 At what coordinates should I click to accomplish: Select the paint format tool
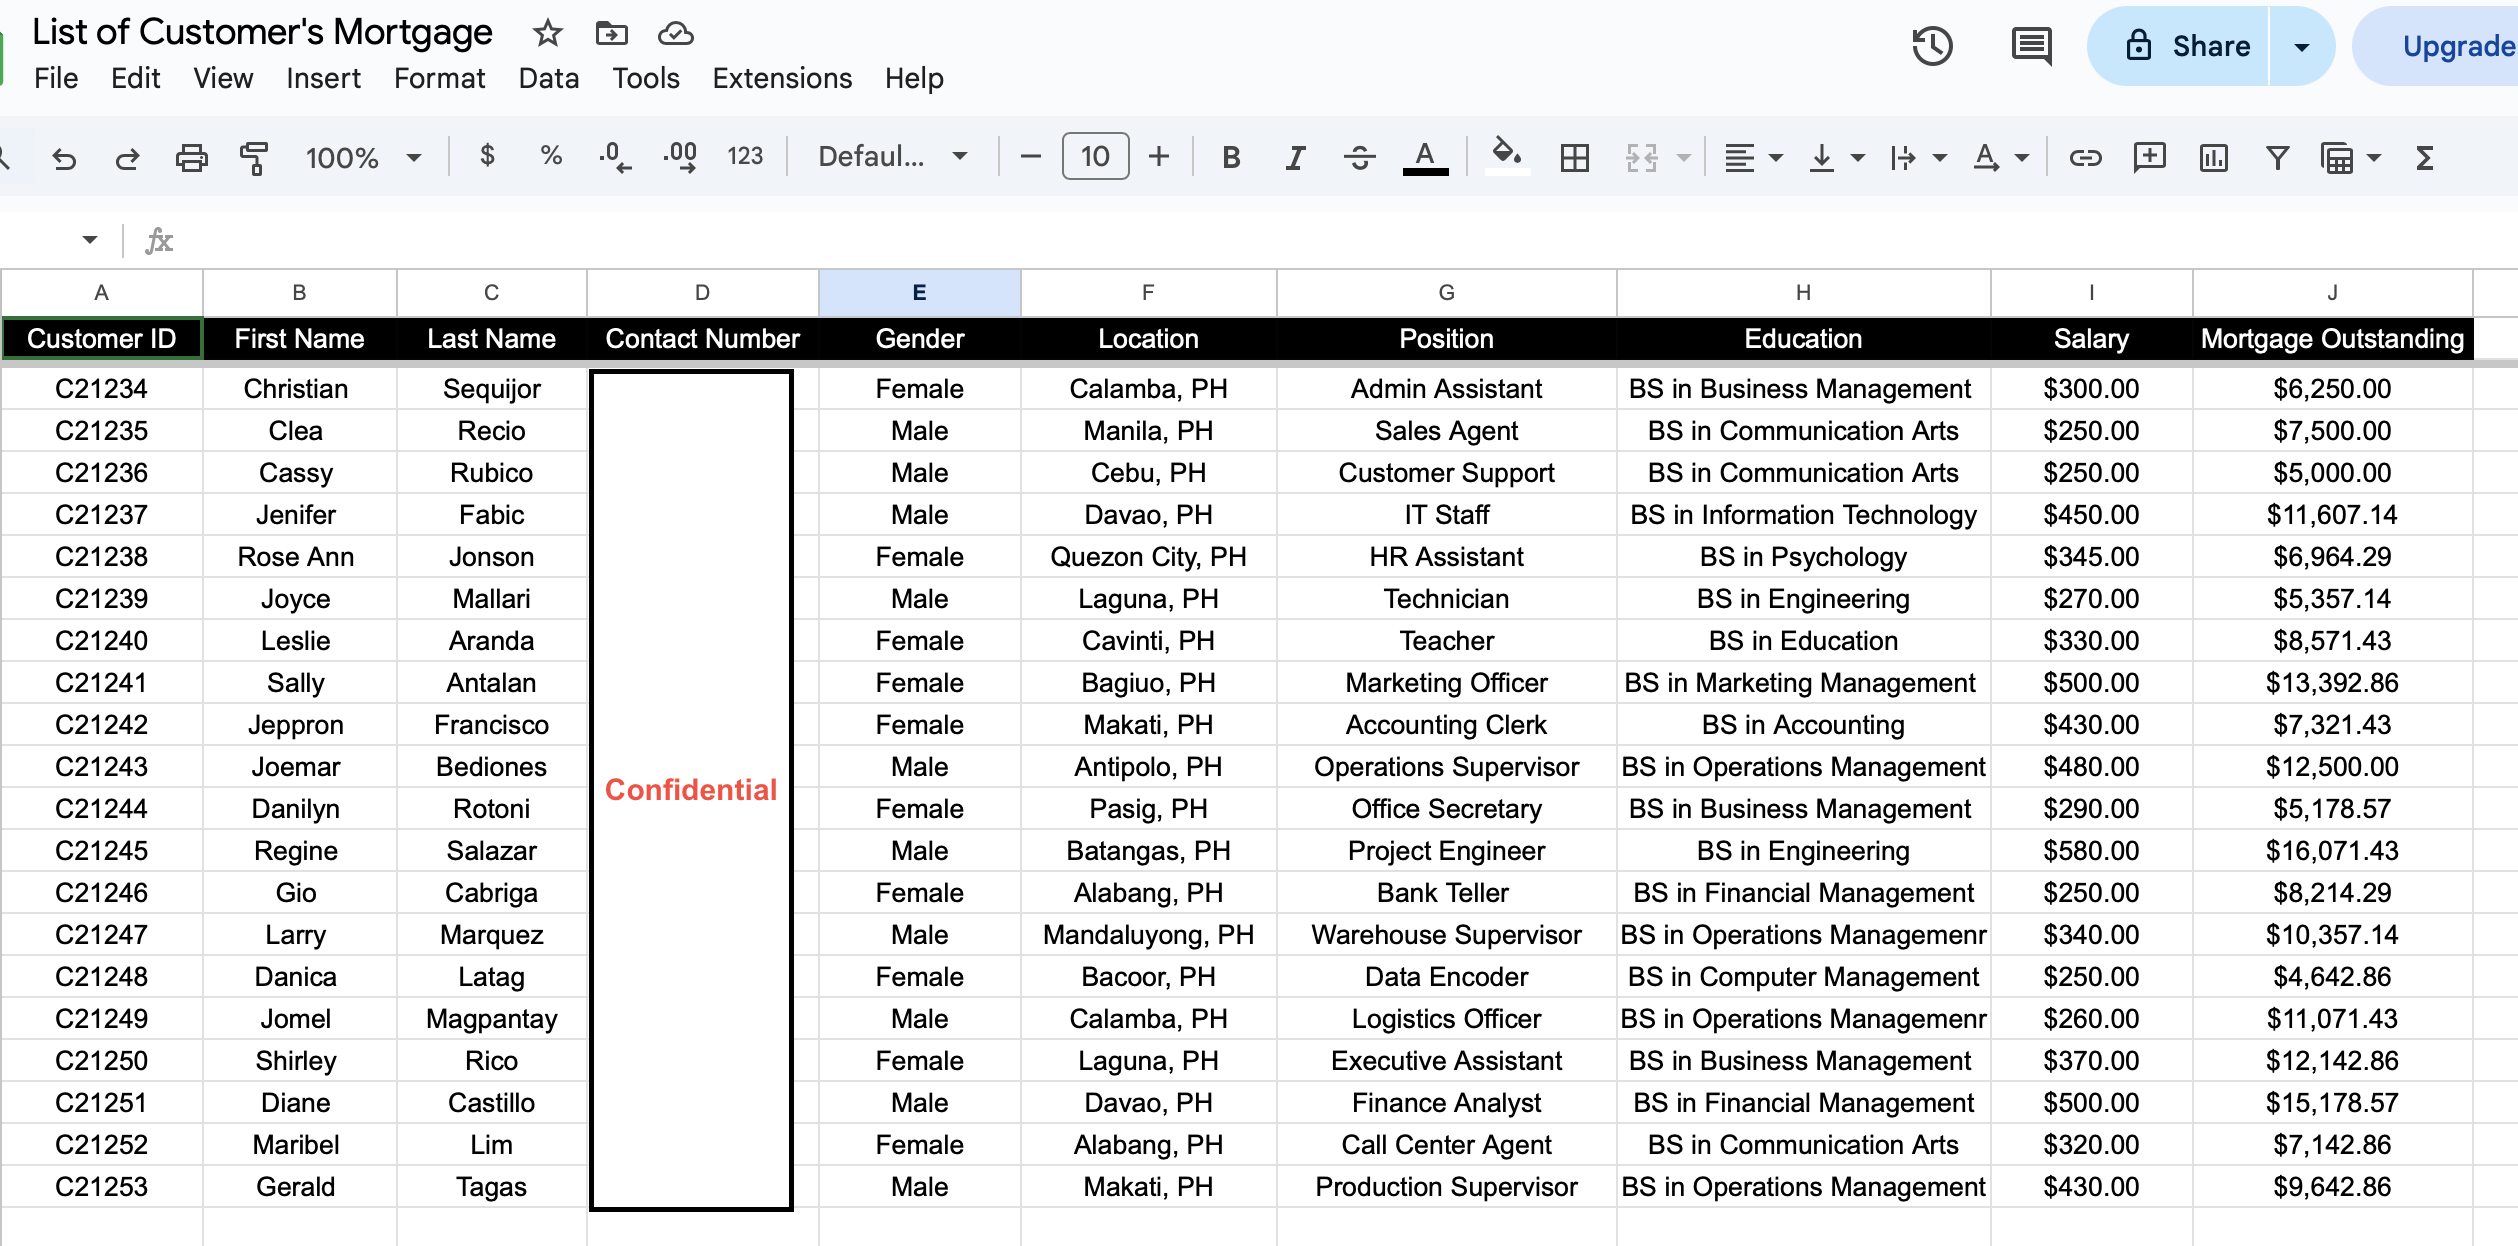click(x=254, y=158)
